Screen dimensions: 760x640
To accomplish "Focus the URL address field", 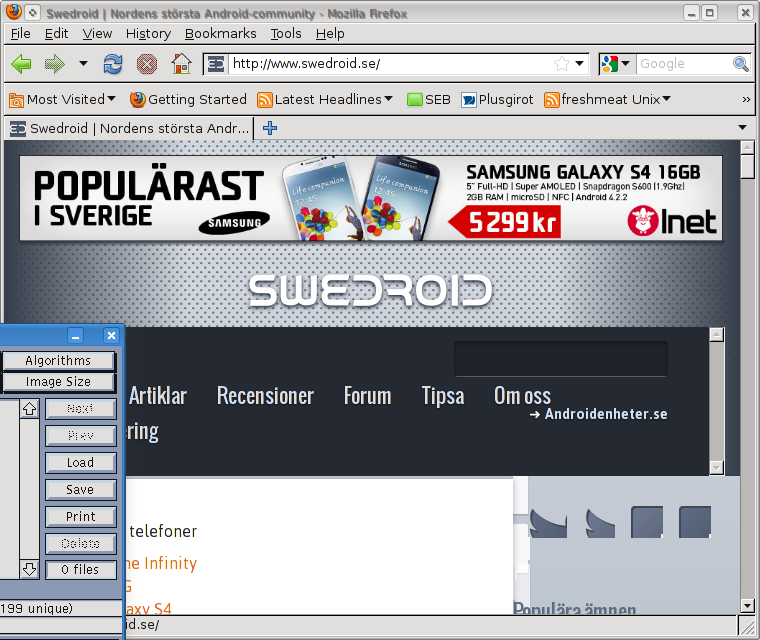I will [390, 64].
